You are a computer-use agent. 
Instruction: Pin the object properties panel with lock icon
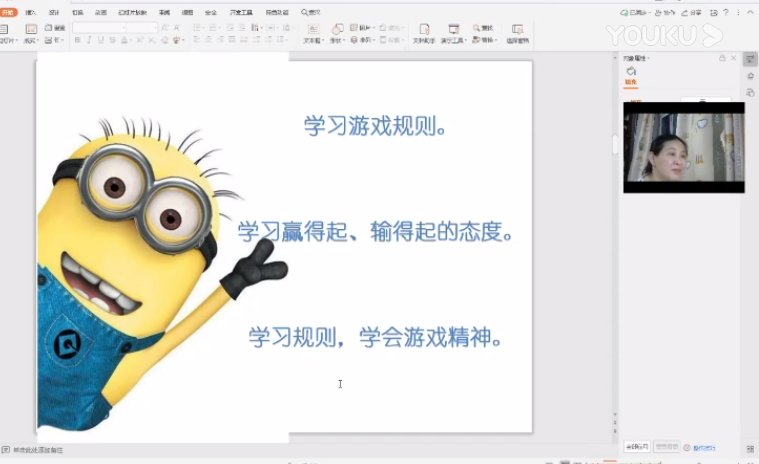(x=722, y=58)
